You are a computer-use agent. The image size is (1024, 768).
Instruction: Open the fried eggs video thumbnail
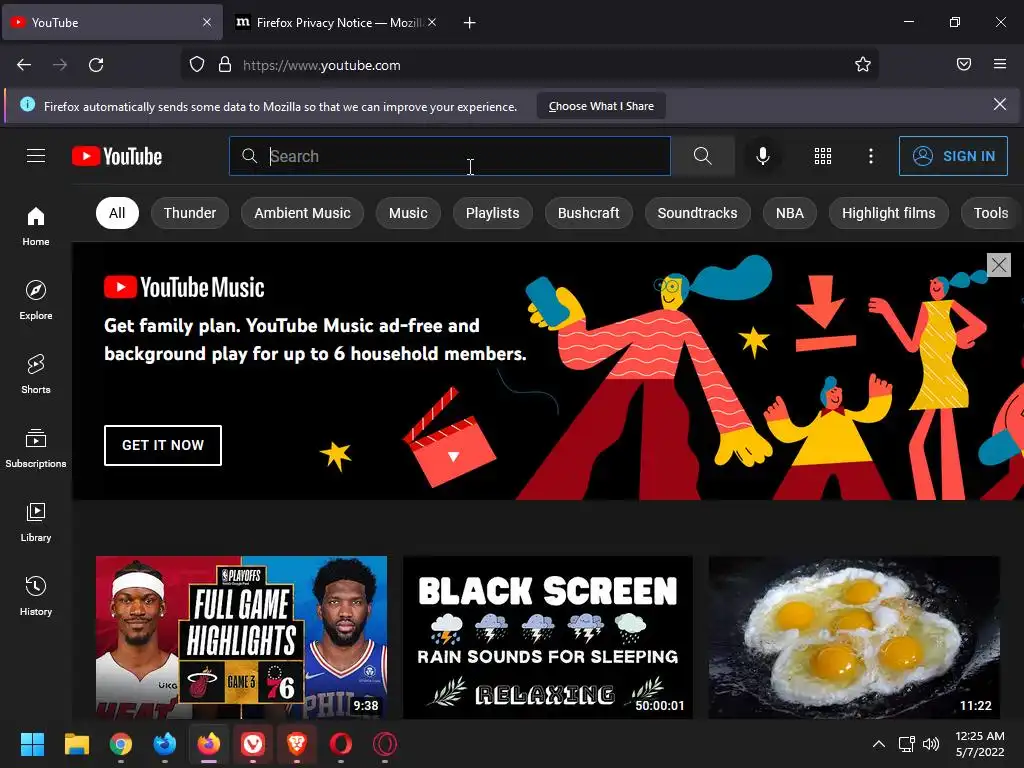click(854, 637)
